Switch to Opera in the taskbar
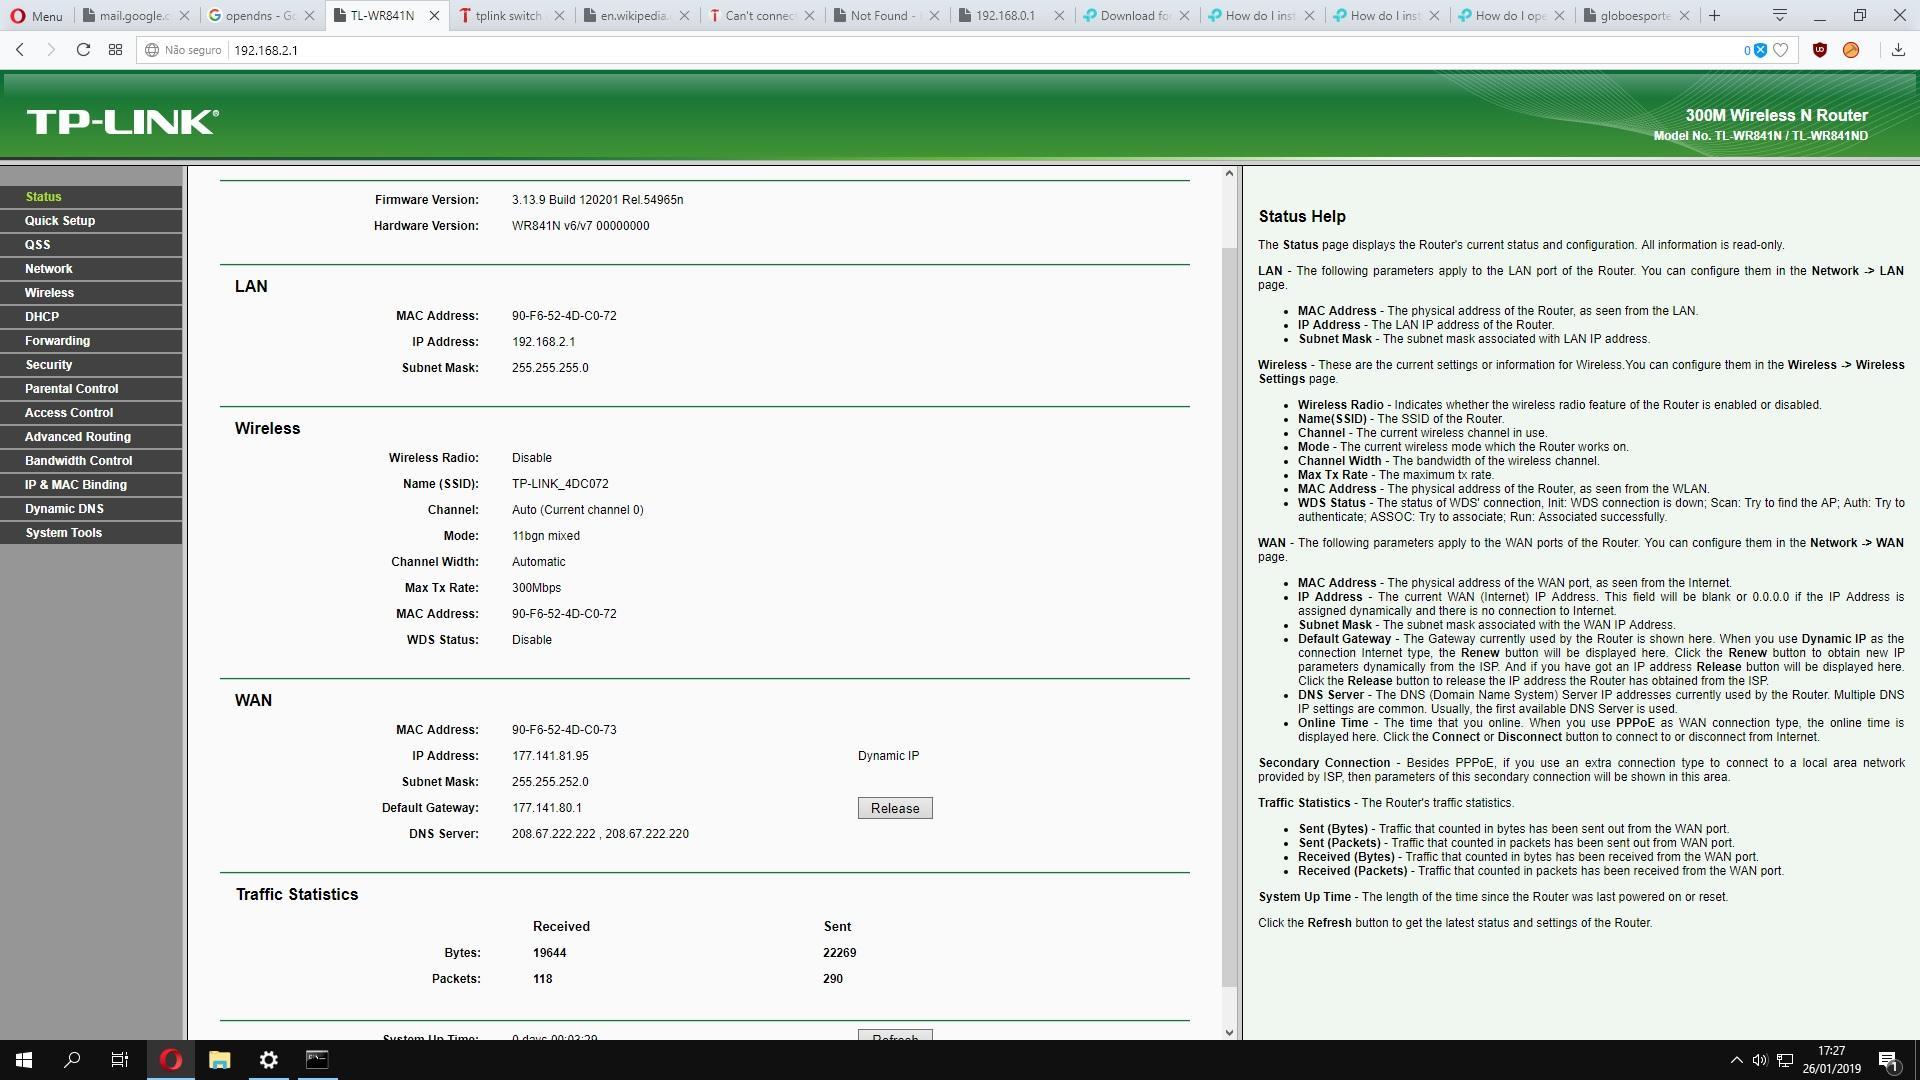 pos(171,1060)
